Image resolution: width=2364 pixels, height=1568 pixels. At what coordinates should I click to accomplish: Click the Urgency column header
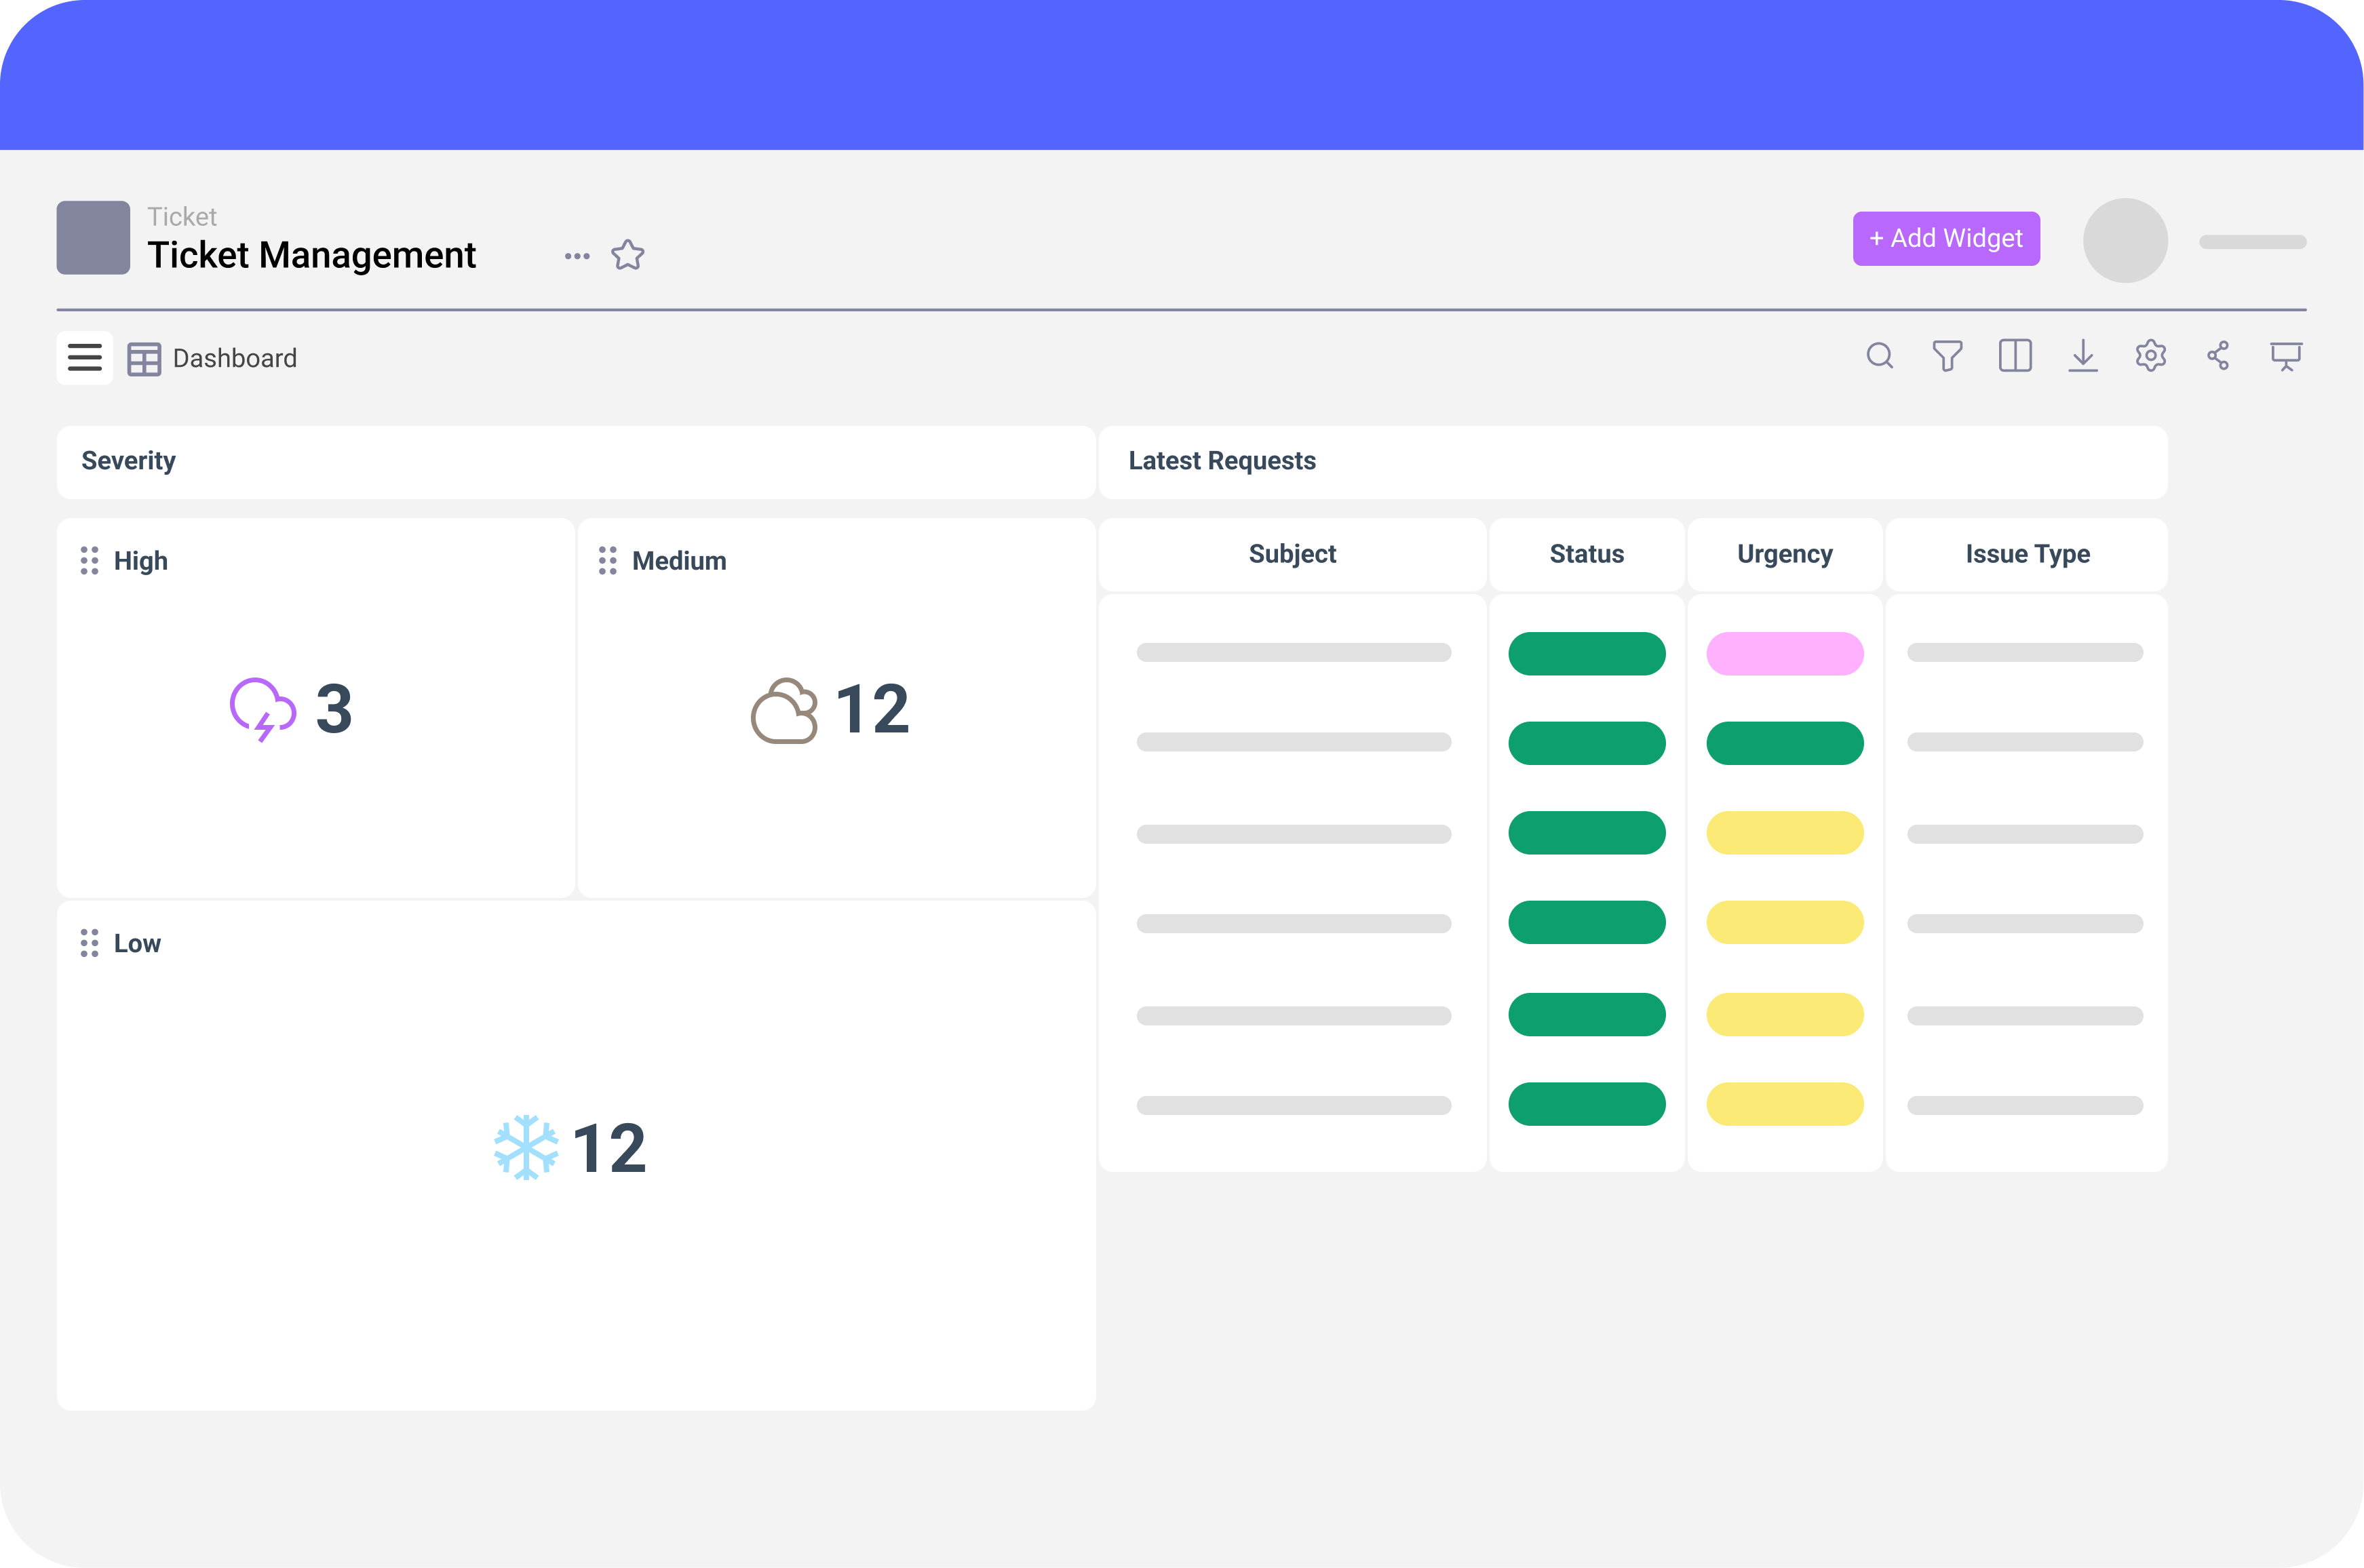click(x=1785, y=554)
